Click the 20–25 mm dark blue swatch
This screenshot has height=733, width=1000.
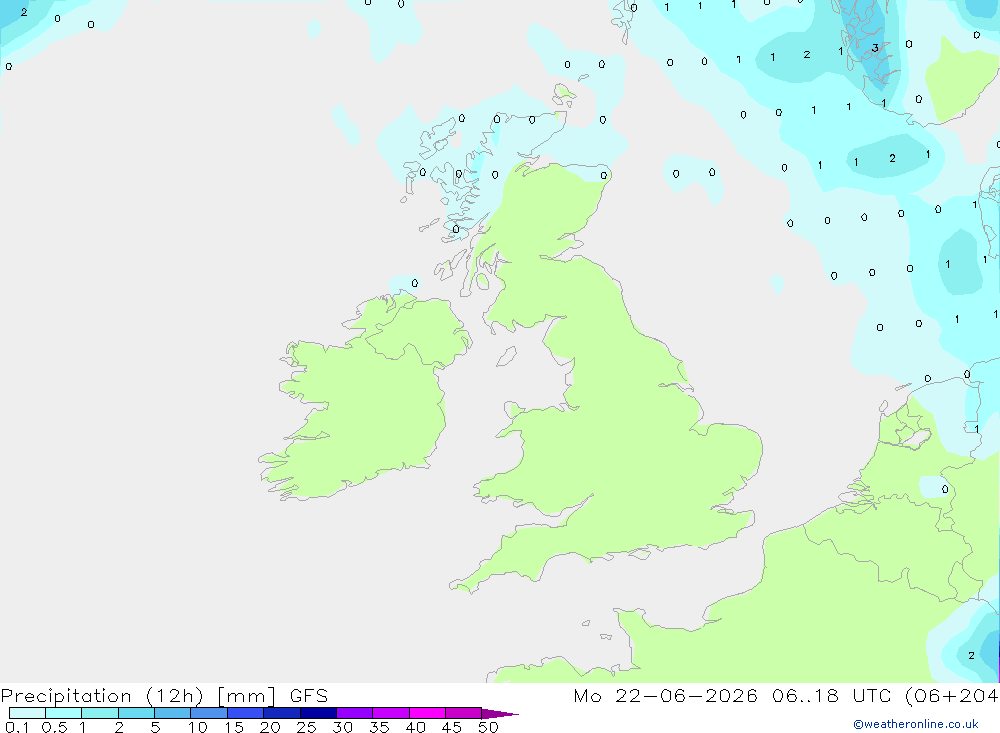pos(282,713)
